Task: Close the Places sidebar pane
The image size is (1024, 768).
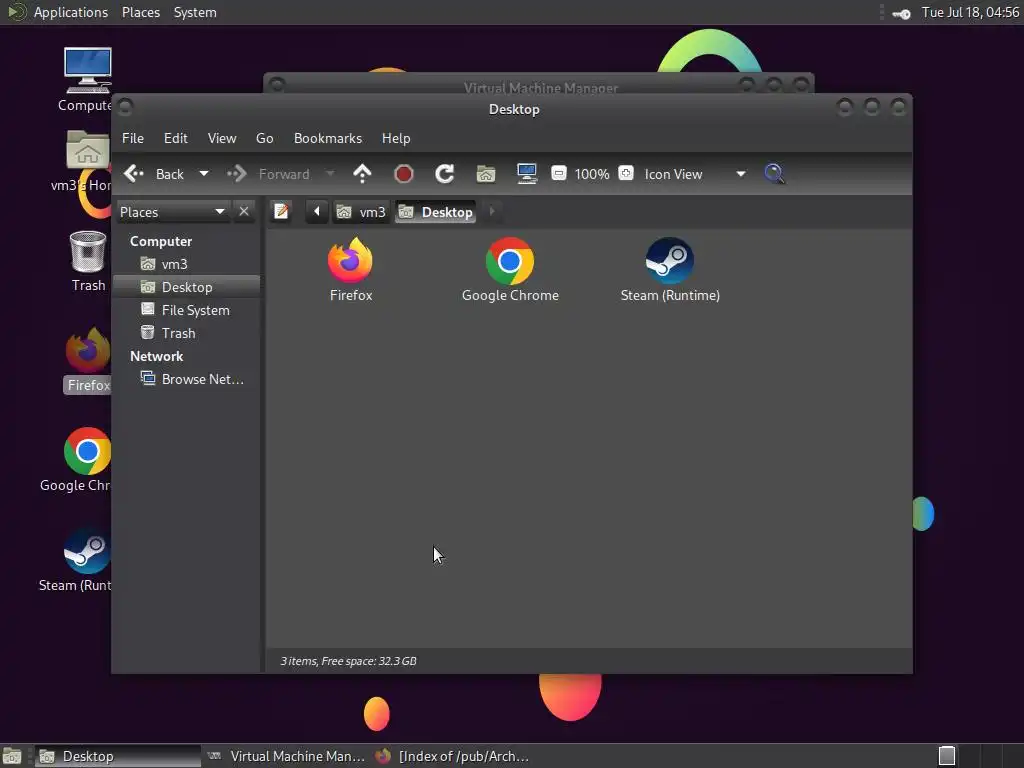Action: coord(244,212)
